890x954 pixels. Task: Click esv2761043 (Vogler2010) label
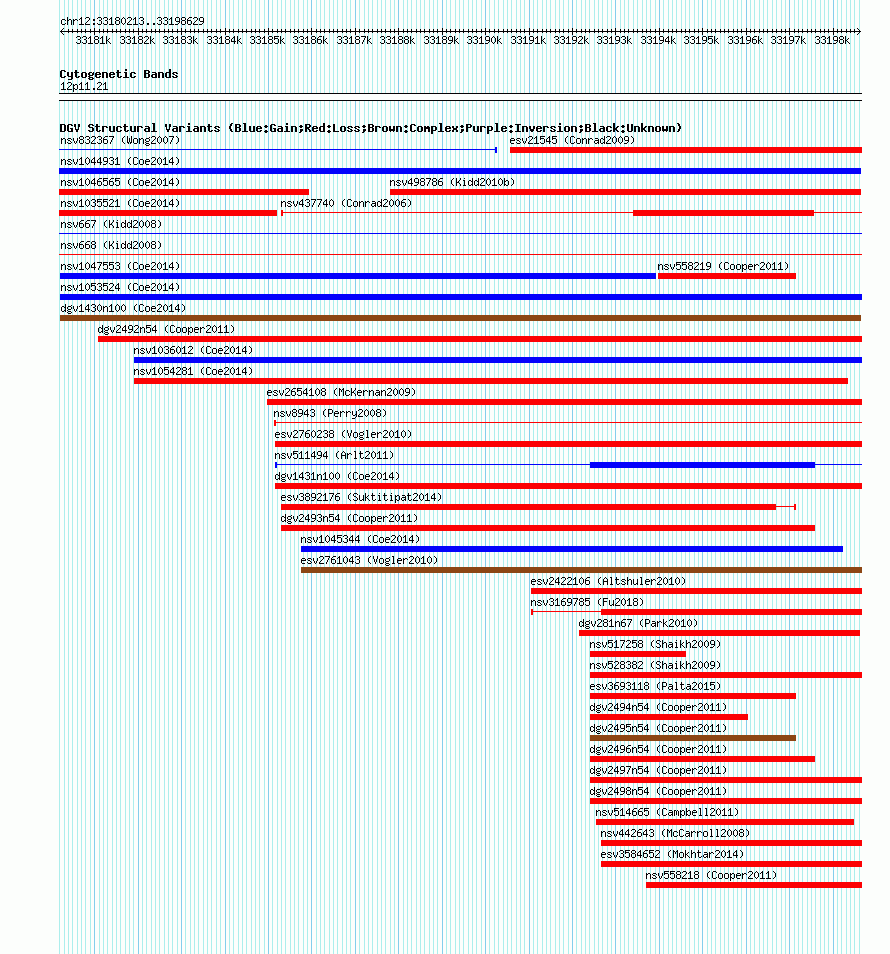click(369, 560)
